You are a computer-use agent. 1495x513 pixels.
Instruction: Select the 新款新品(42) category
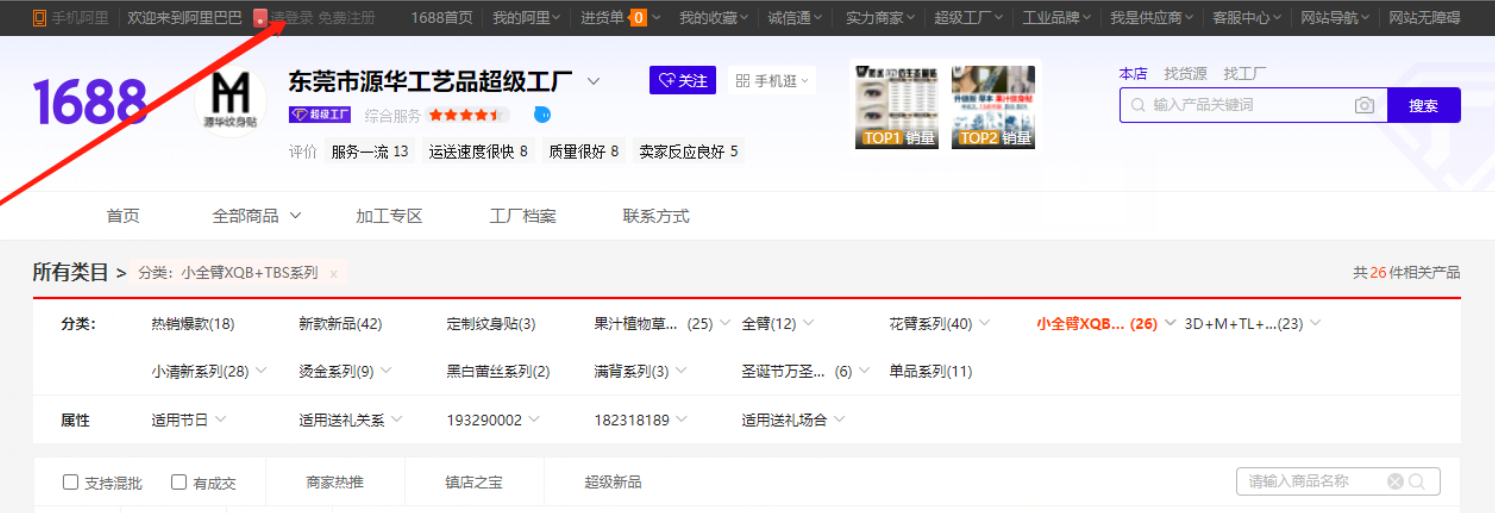point(340,324)
